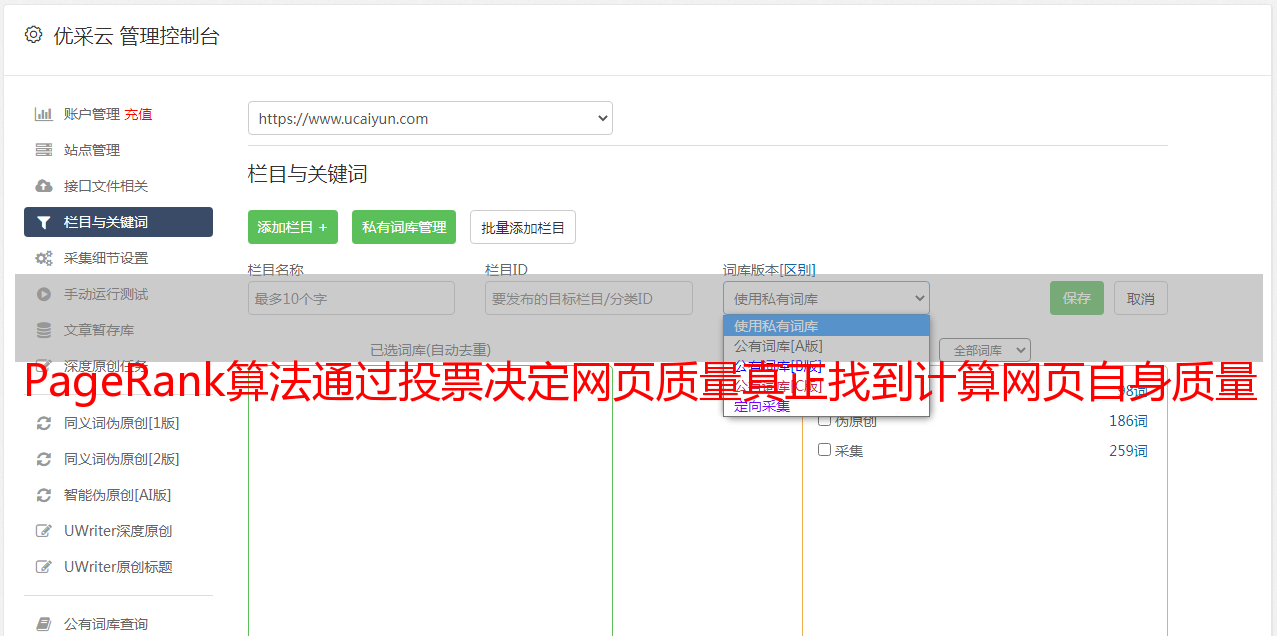
Task: Click the refresh icon for 同义词伪原创[1版]
Action: [44, 423]
